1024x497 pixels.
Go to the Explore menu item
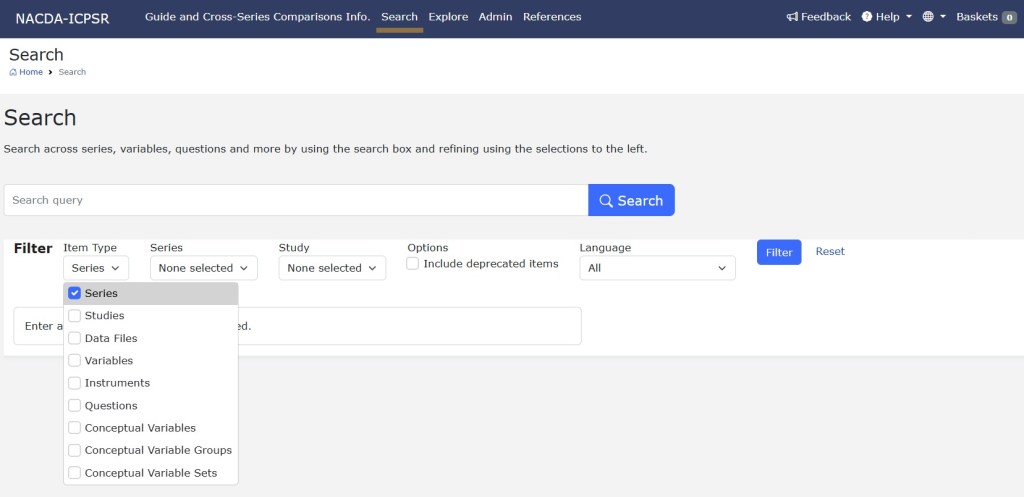448,17
